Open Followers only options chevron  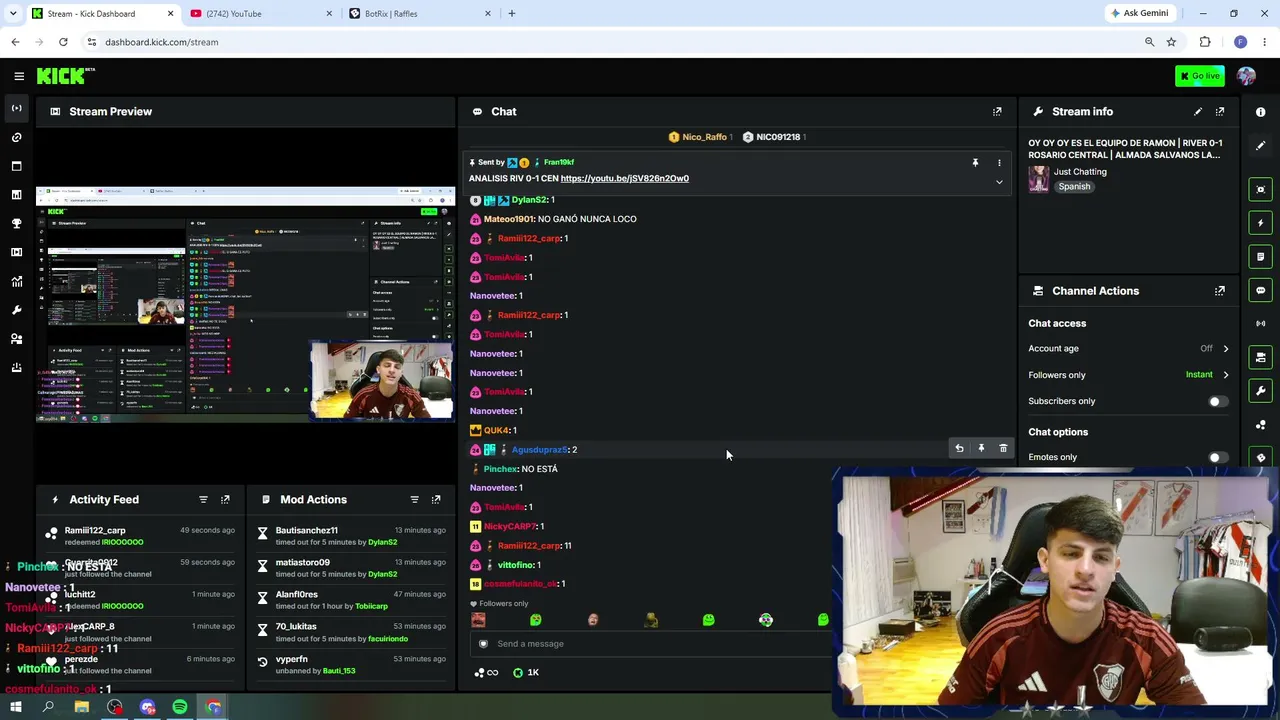1226,375
